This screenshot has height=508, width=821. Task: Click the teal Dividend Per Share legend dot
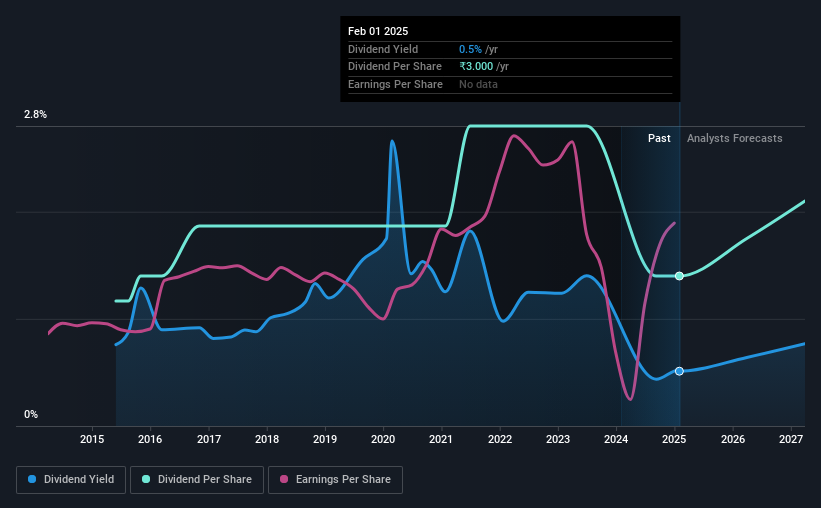tap(146, 479)
